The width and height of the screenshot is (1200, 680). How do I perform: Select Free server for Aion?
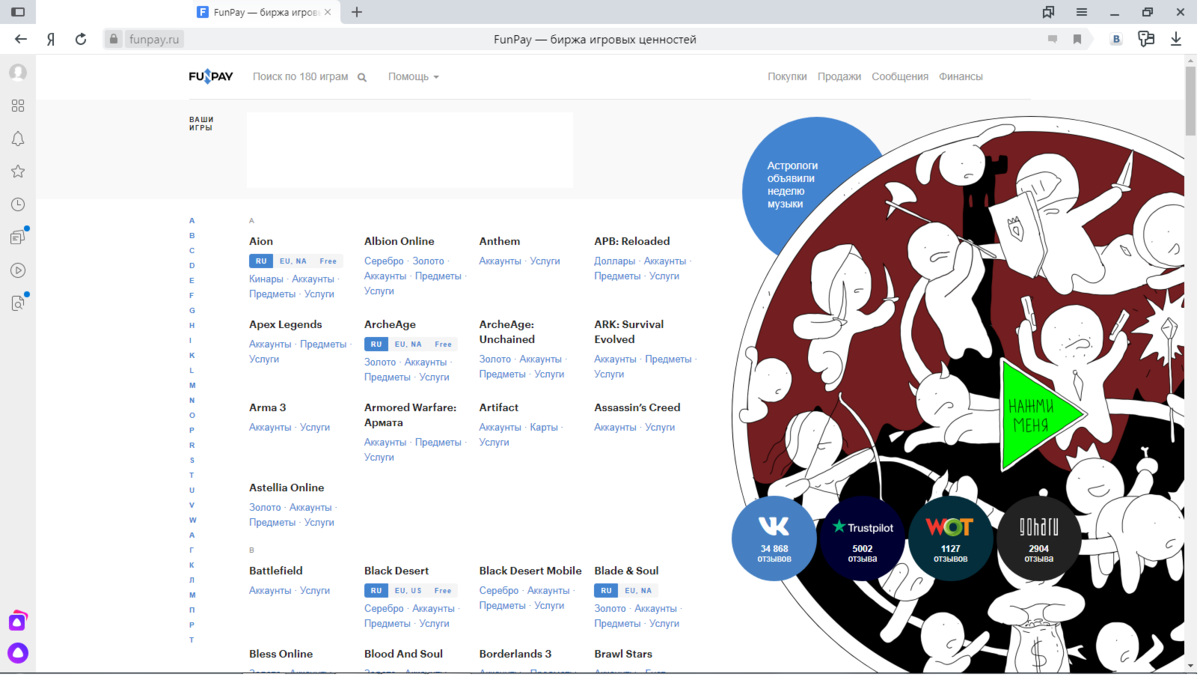pyautogui.click(x=328, y=261)
